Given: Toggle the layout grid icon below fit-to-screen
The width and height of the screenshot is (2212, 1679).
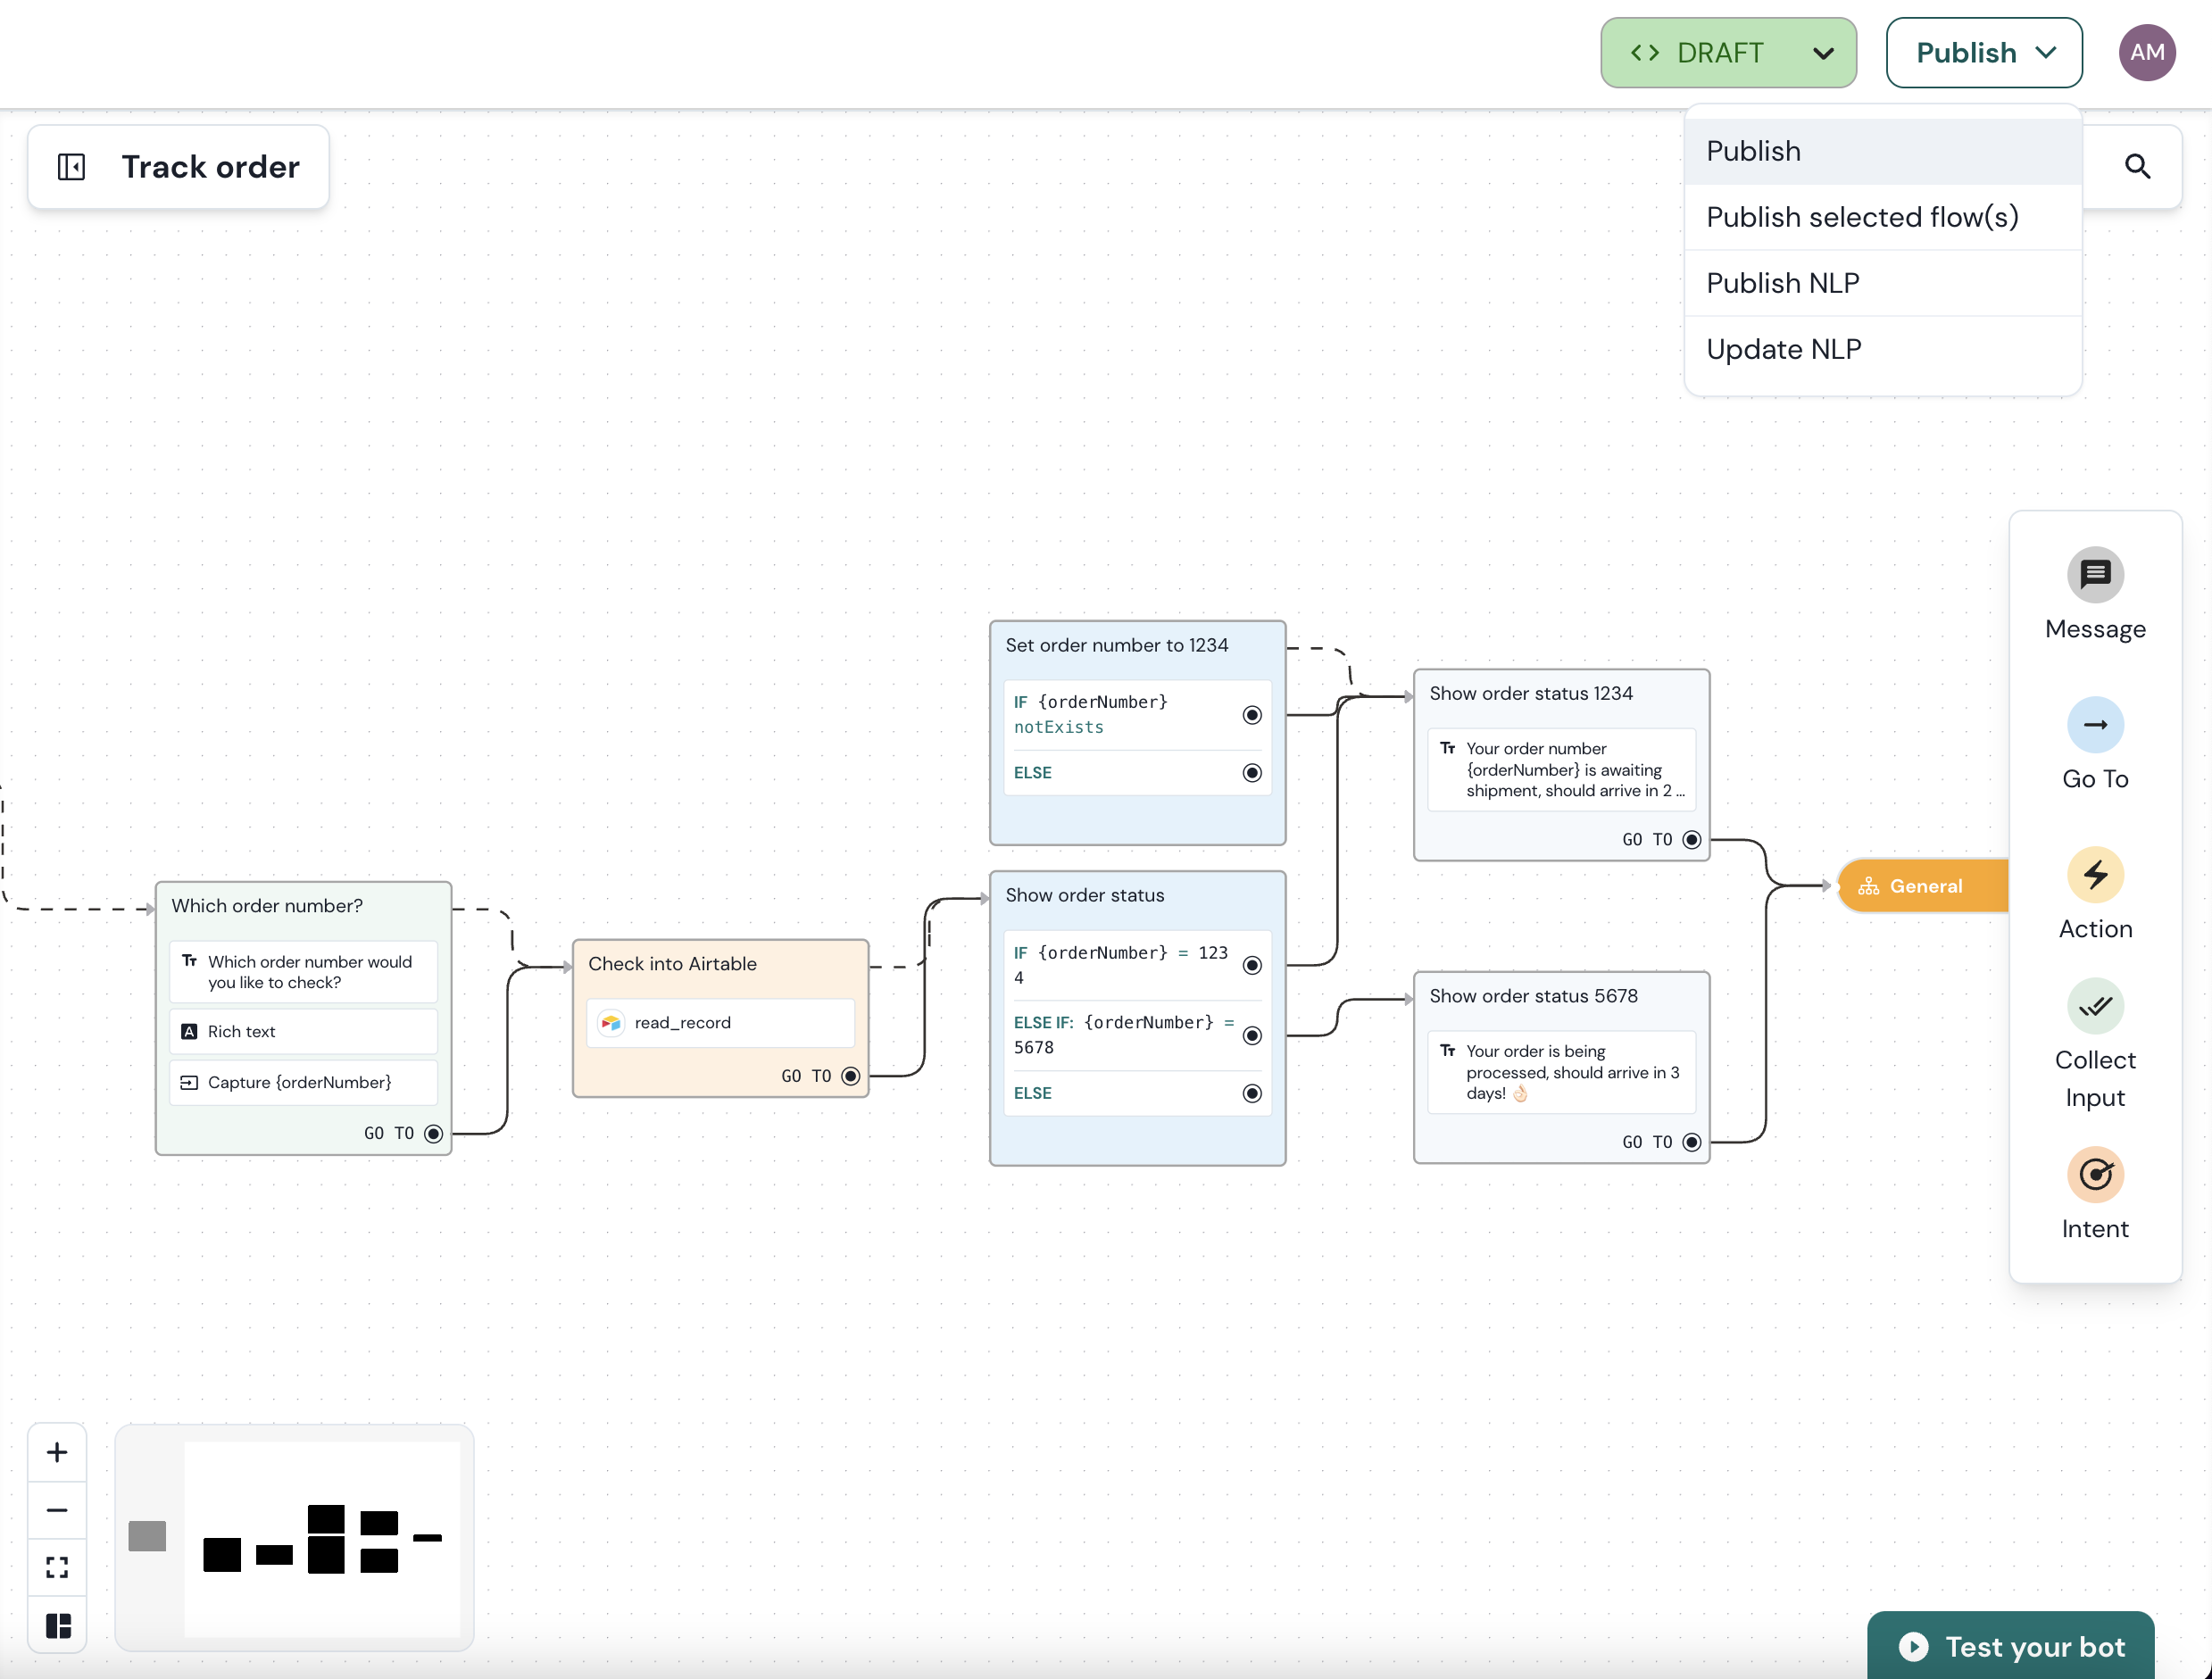Looking at the screenshot, I should point(57,1625).
